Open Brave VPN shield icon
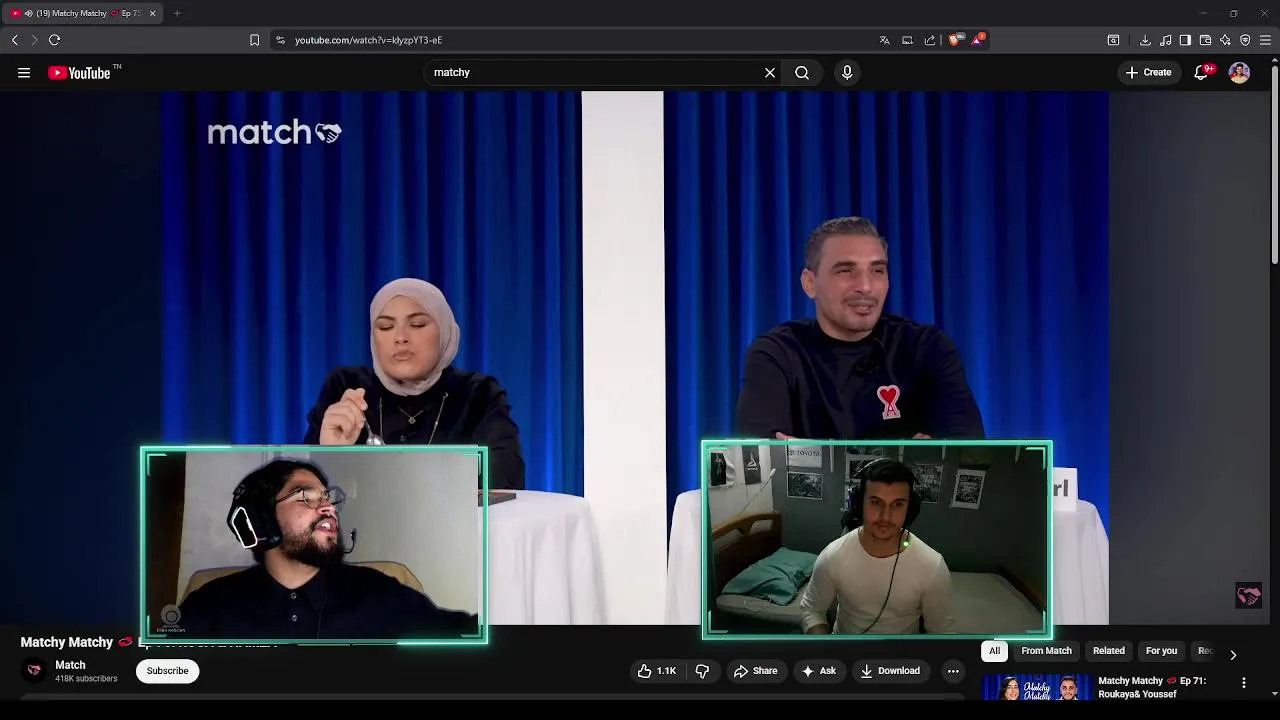Viewport: 1280px width, 720px height. [x=1245, y=40]
